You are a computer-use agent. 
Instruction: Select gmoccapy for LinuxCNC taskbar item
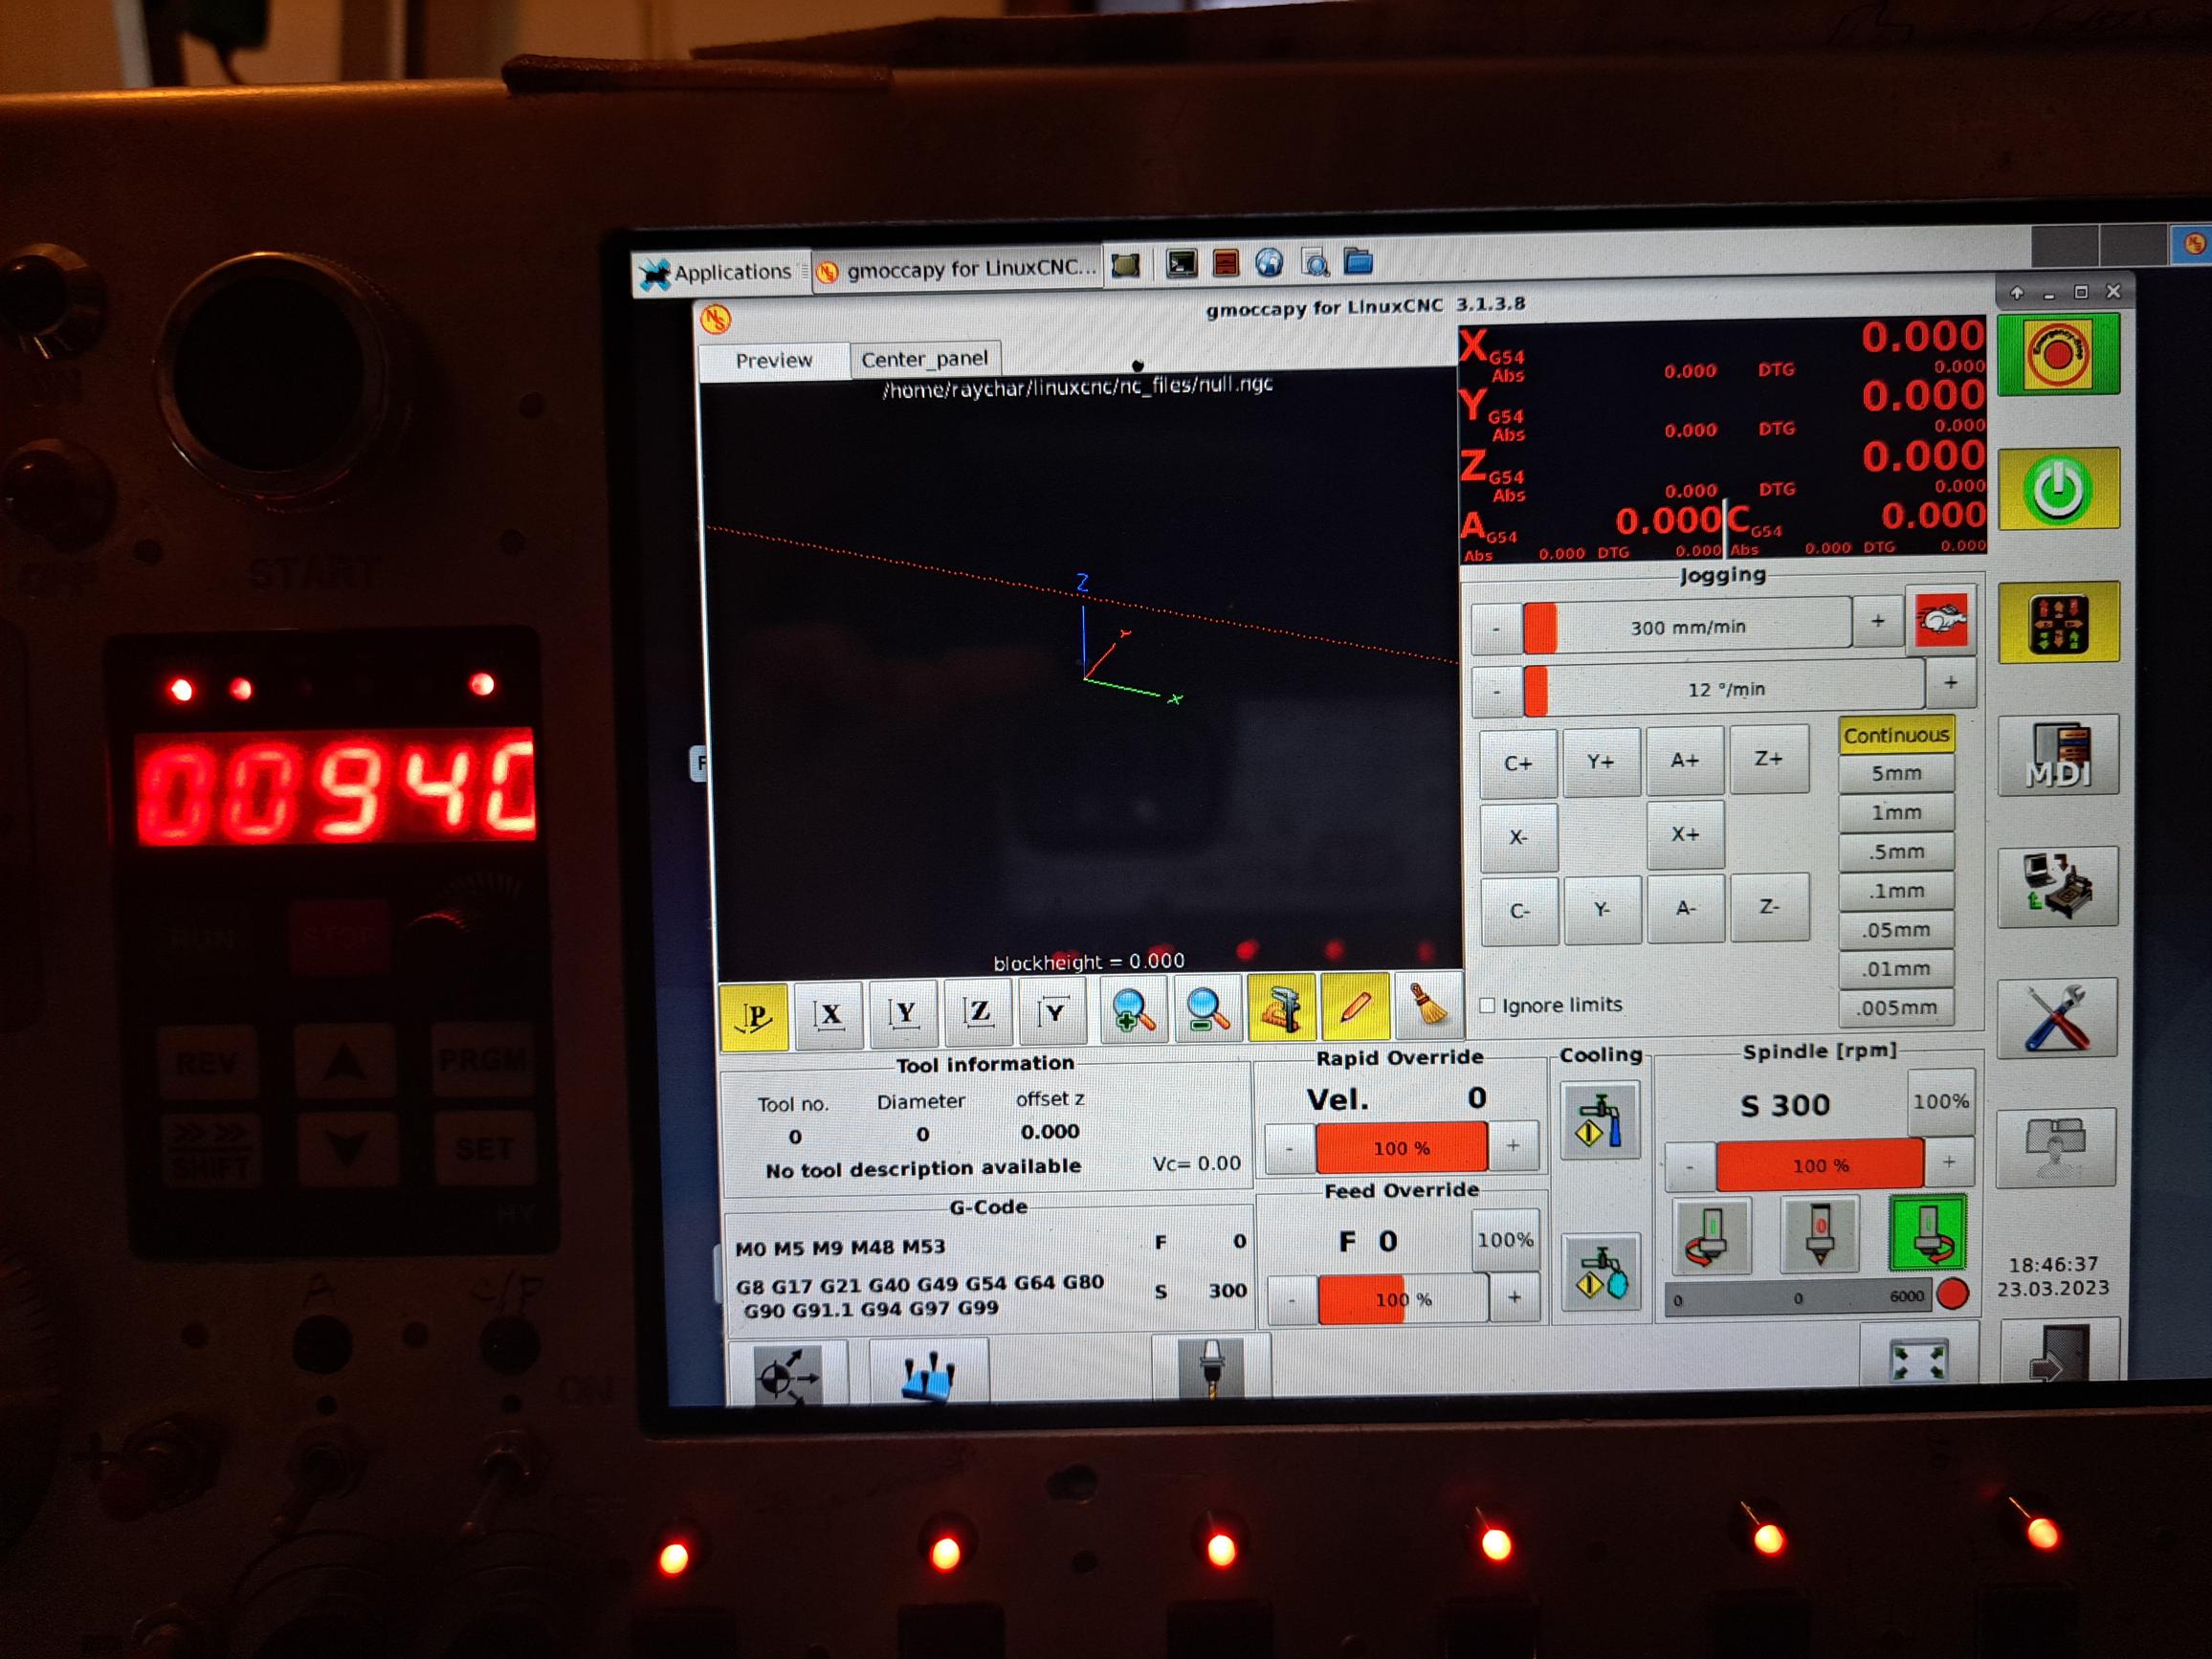pyautogui.click(x=958, y=269)
